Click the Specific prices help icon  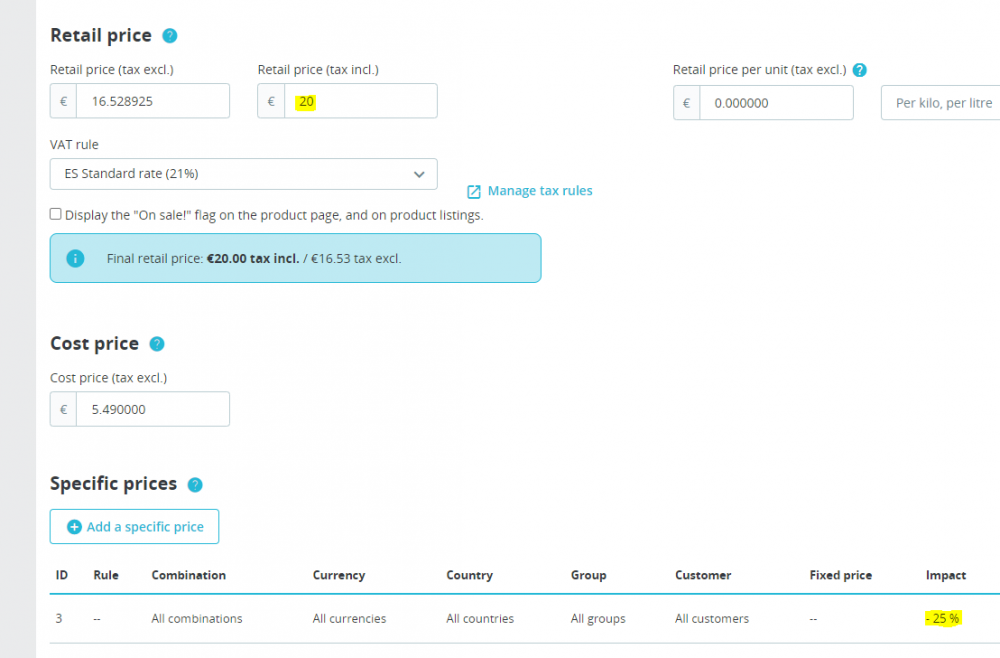click(x=195, y=485)
